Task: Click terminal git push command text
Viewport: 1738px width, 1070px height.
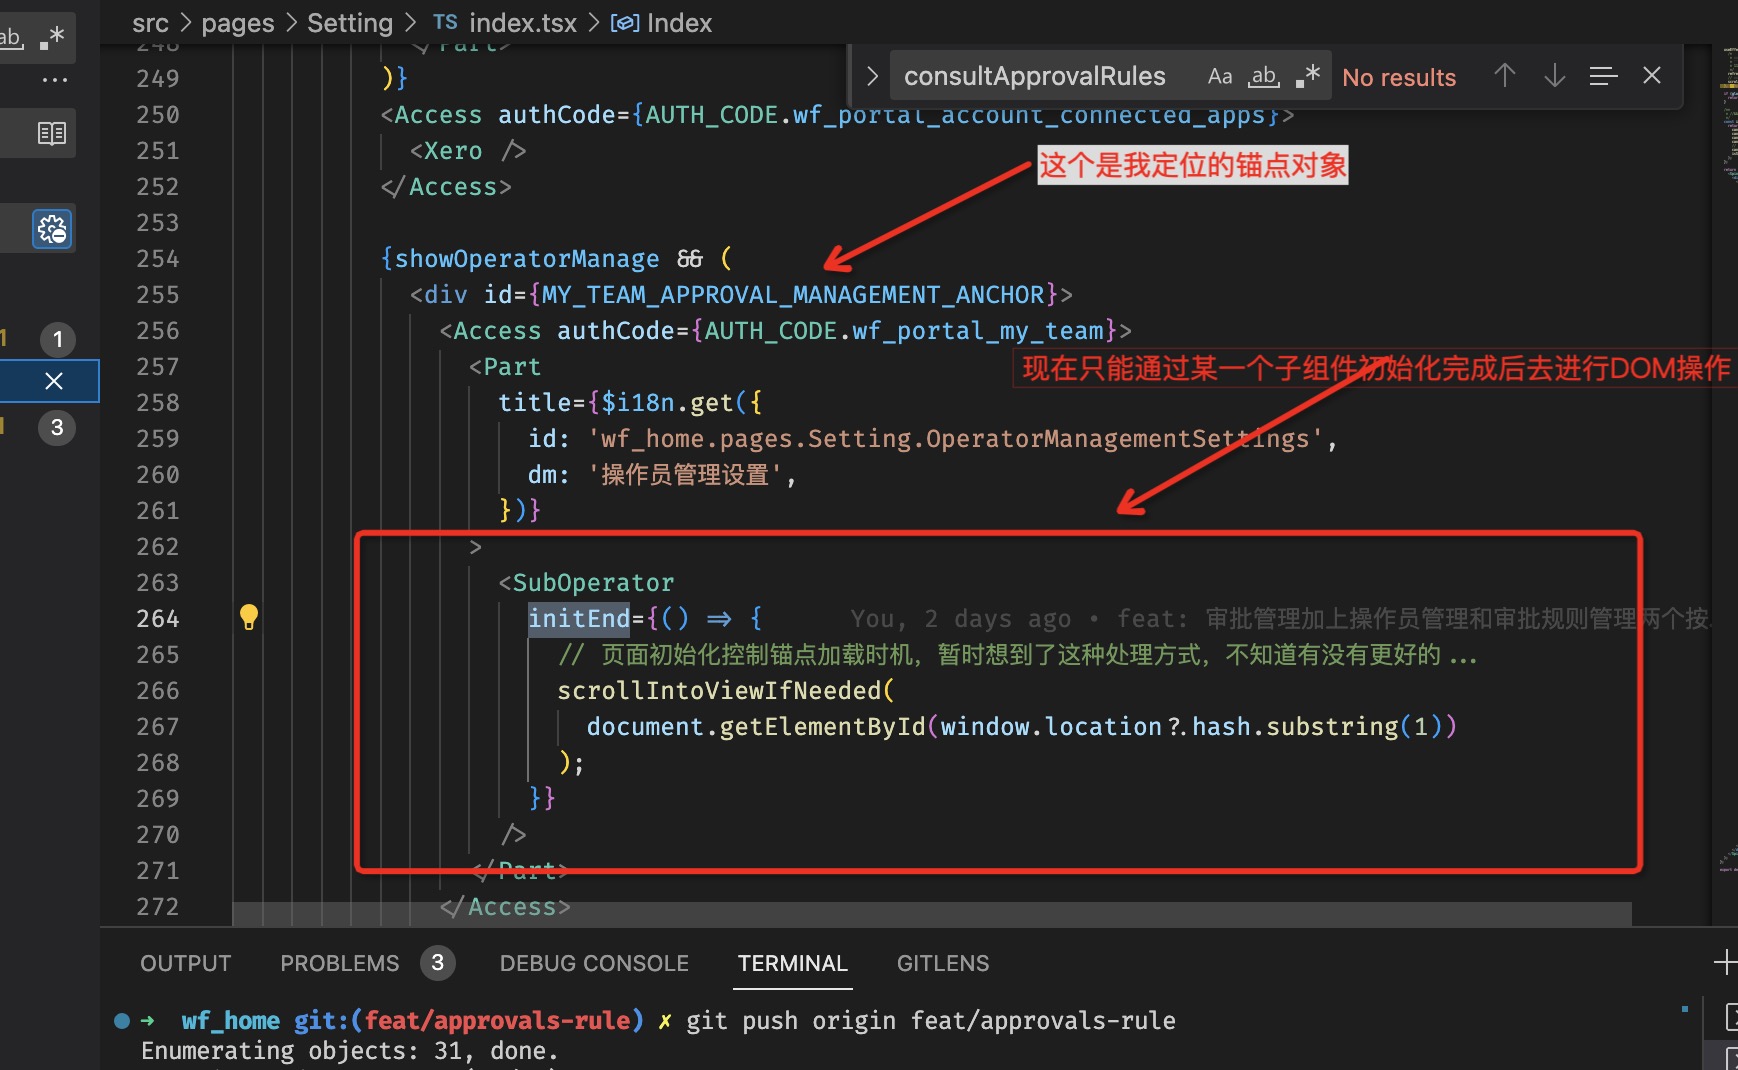Action: (930, 1020)
